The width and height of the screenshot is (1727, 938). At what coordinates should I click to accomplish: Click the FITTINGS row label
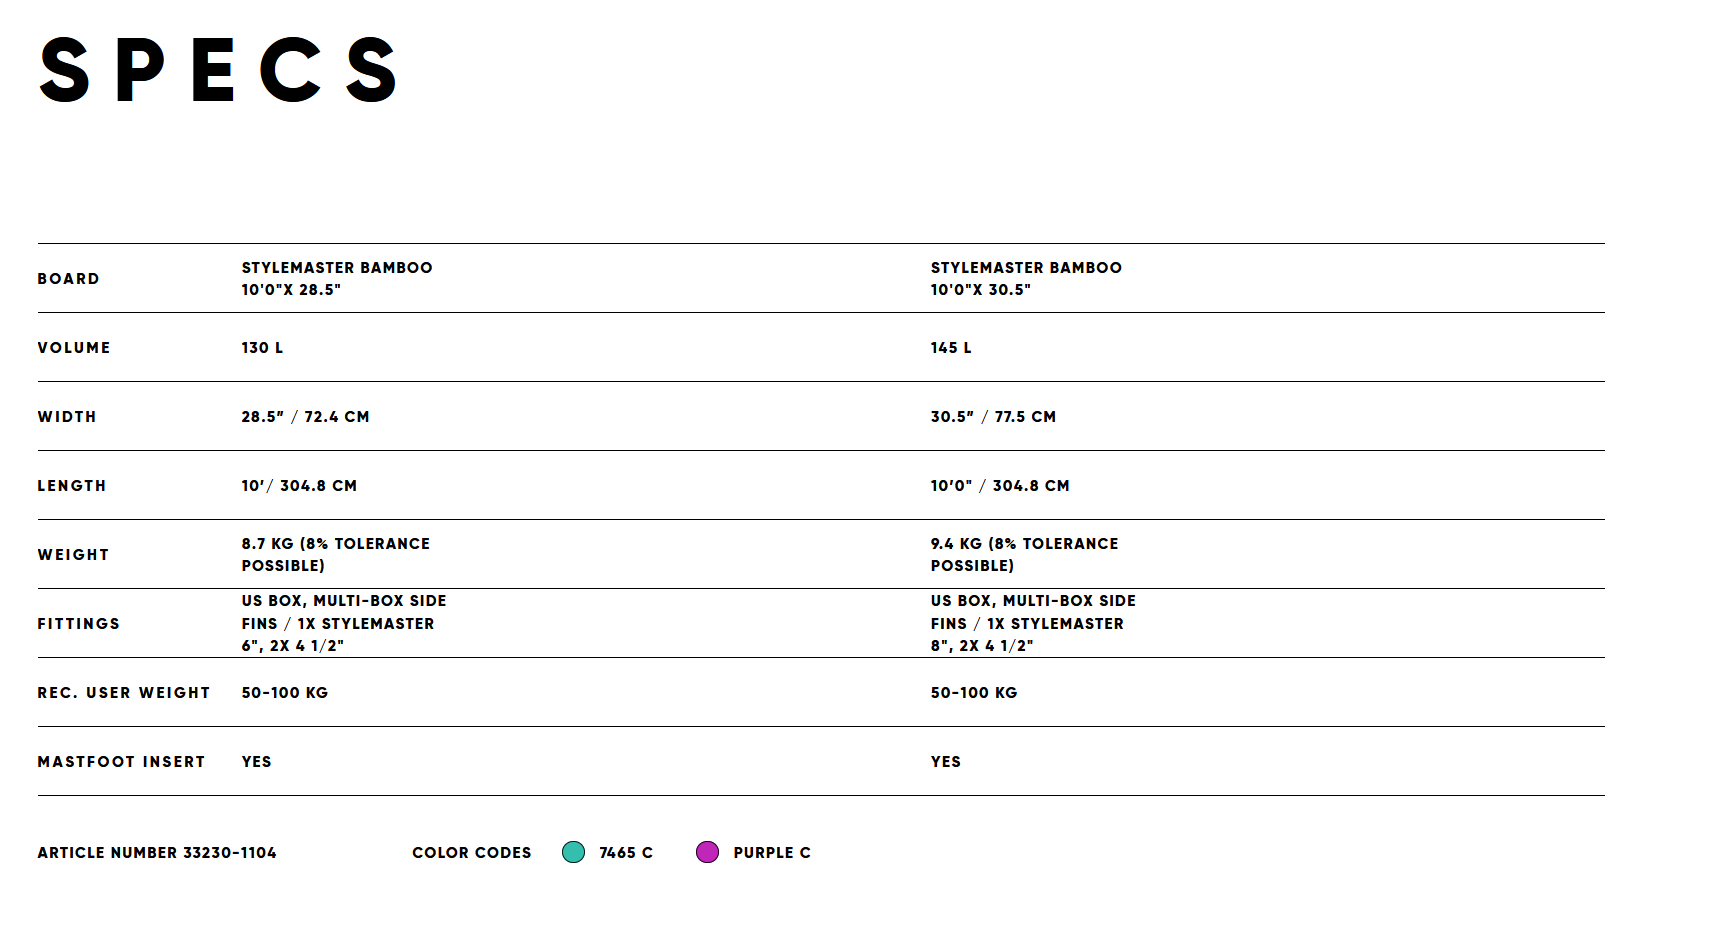pyautogui.click(x=79, y=624)
